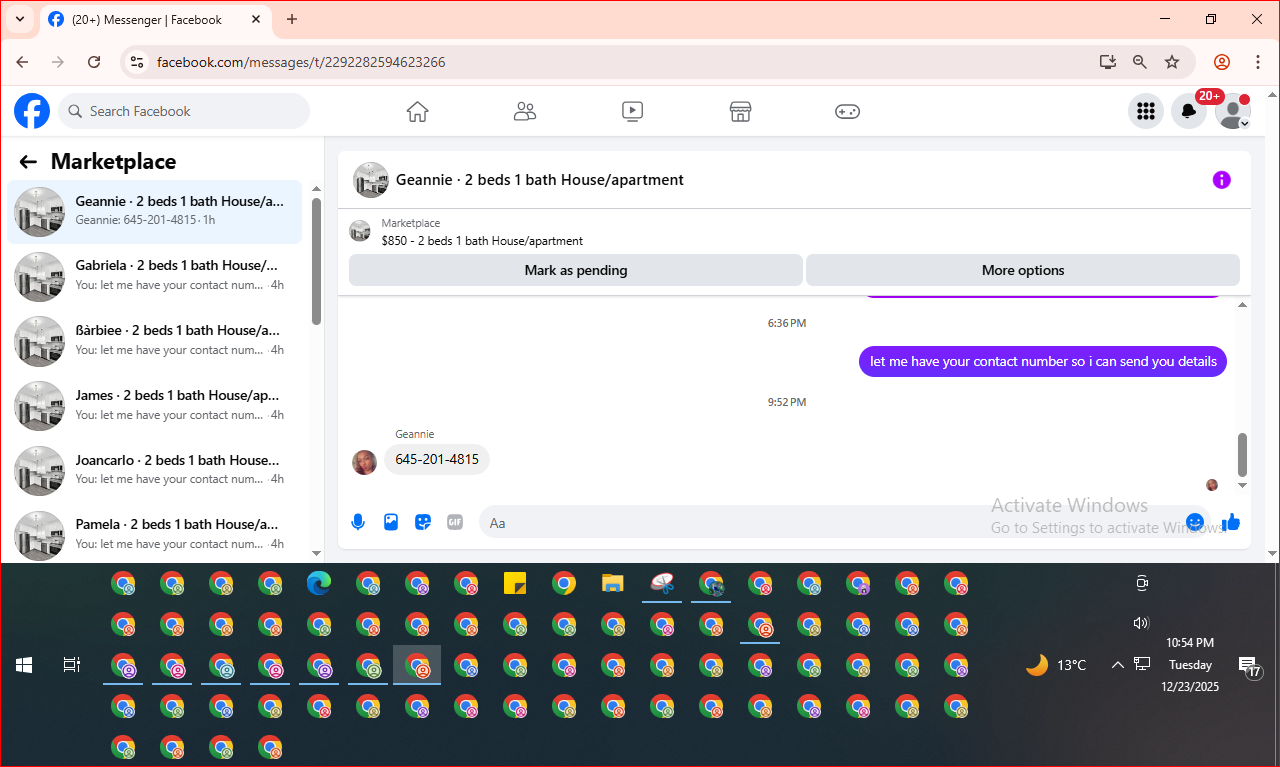This screenshot has width=1280, height=767.
Task: Open the conversation information icon
Action: click(x=1221, y=180)
